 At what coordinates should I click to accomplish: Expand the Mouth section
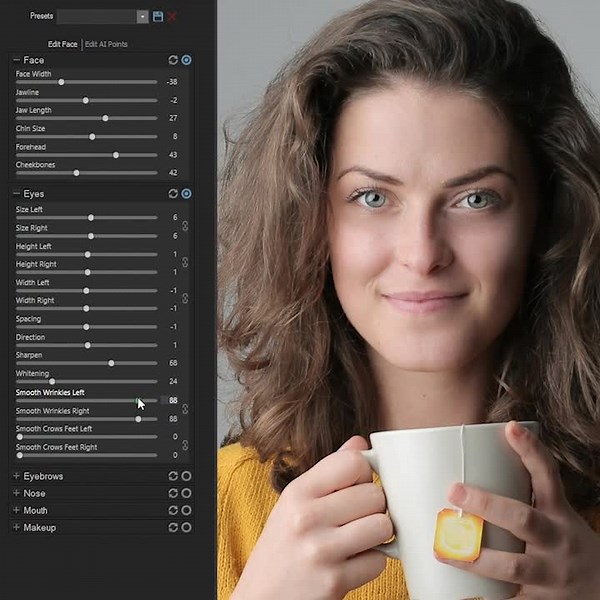(16, 510)
